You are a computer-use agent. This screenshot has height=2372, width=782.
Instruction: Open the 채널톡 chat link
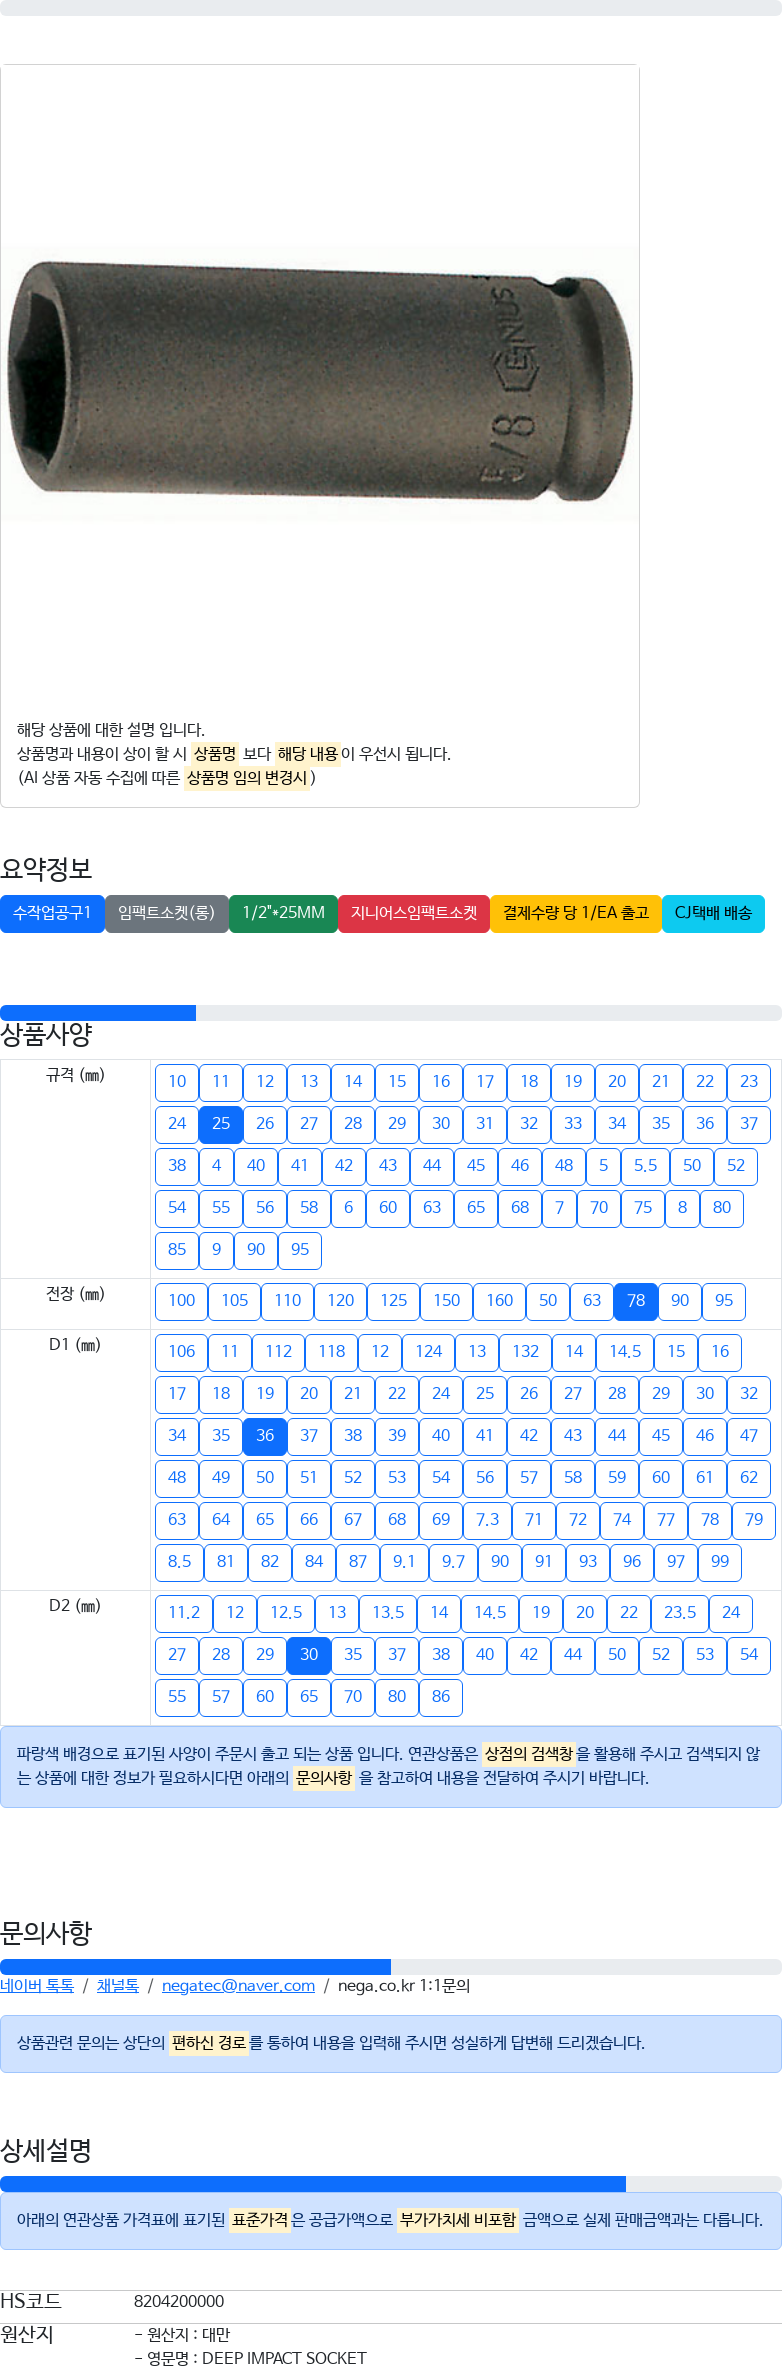coord(117,1986)
